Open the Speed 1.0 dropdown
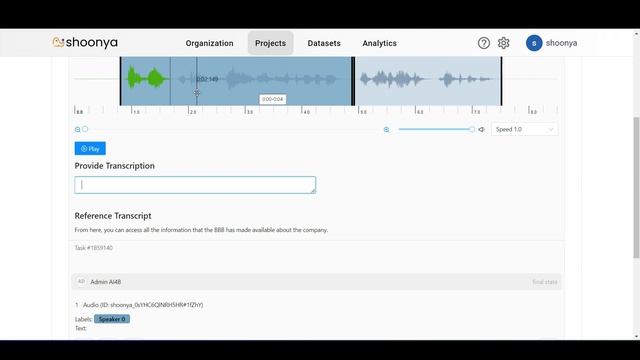The image size is (640, 360). pyautogui.click(x=524, y=129)
